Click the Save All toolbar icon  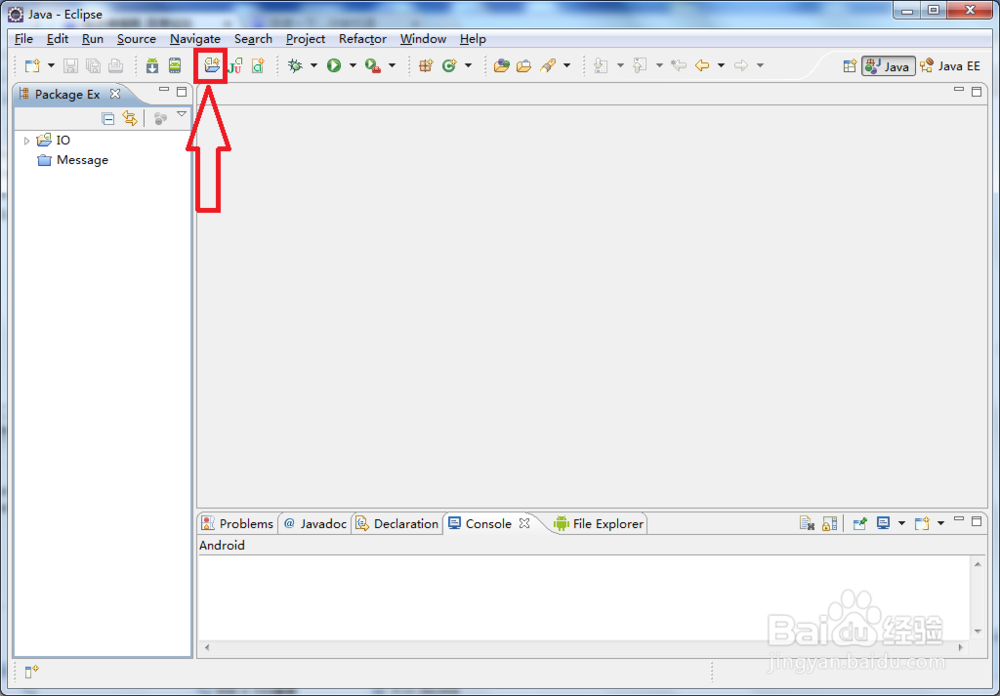coord(93,65)
